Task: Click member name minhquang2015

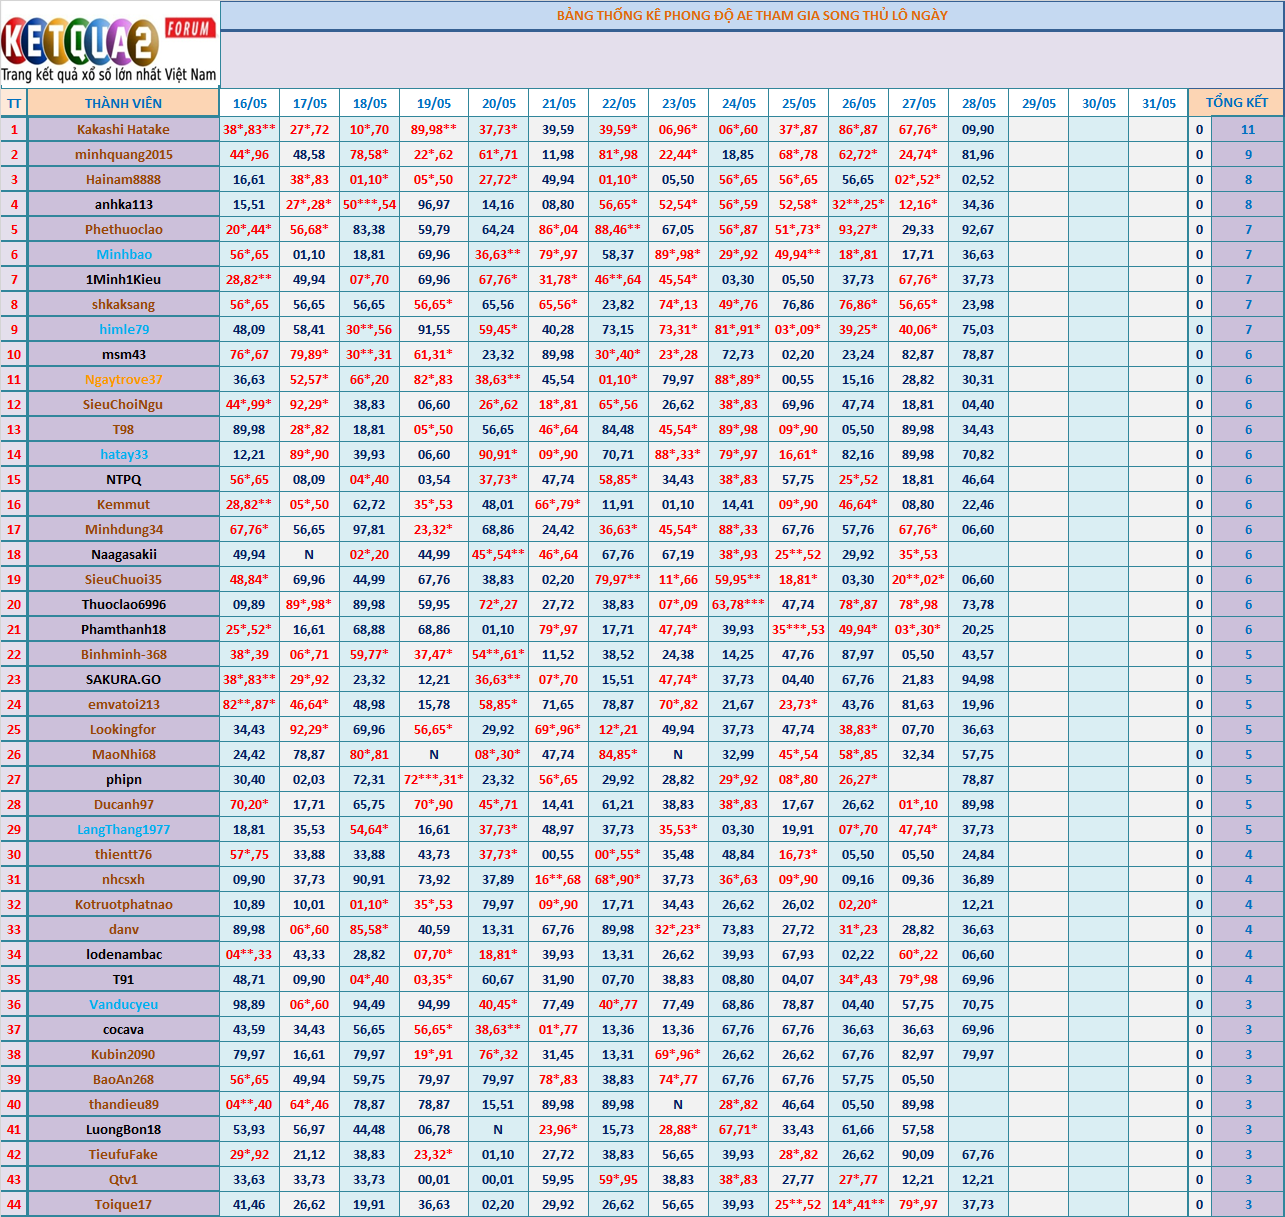Action: point(123,154)
